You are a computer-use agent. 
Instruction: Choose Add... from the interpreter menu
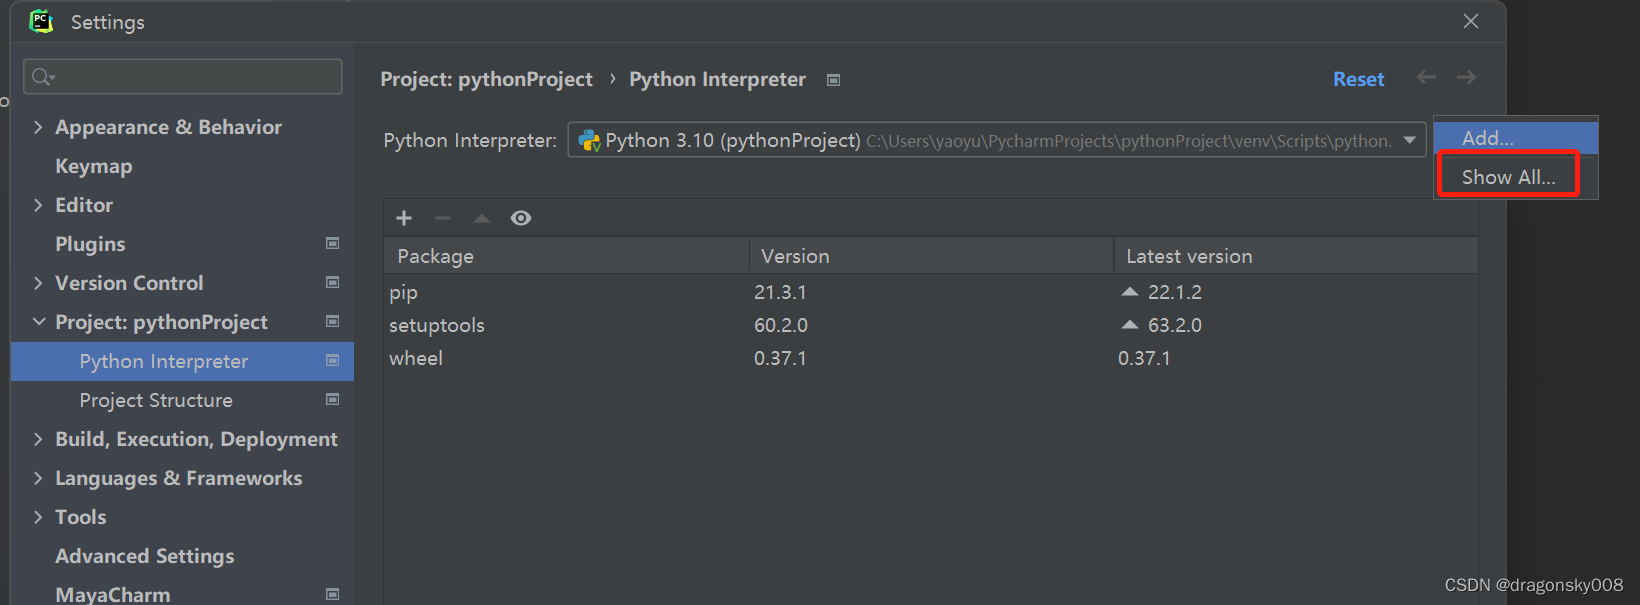click(x=1488, y=138)
